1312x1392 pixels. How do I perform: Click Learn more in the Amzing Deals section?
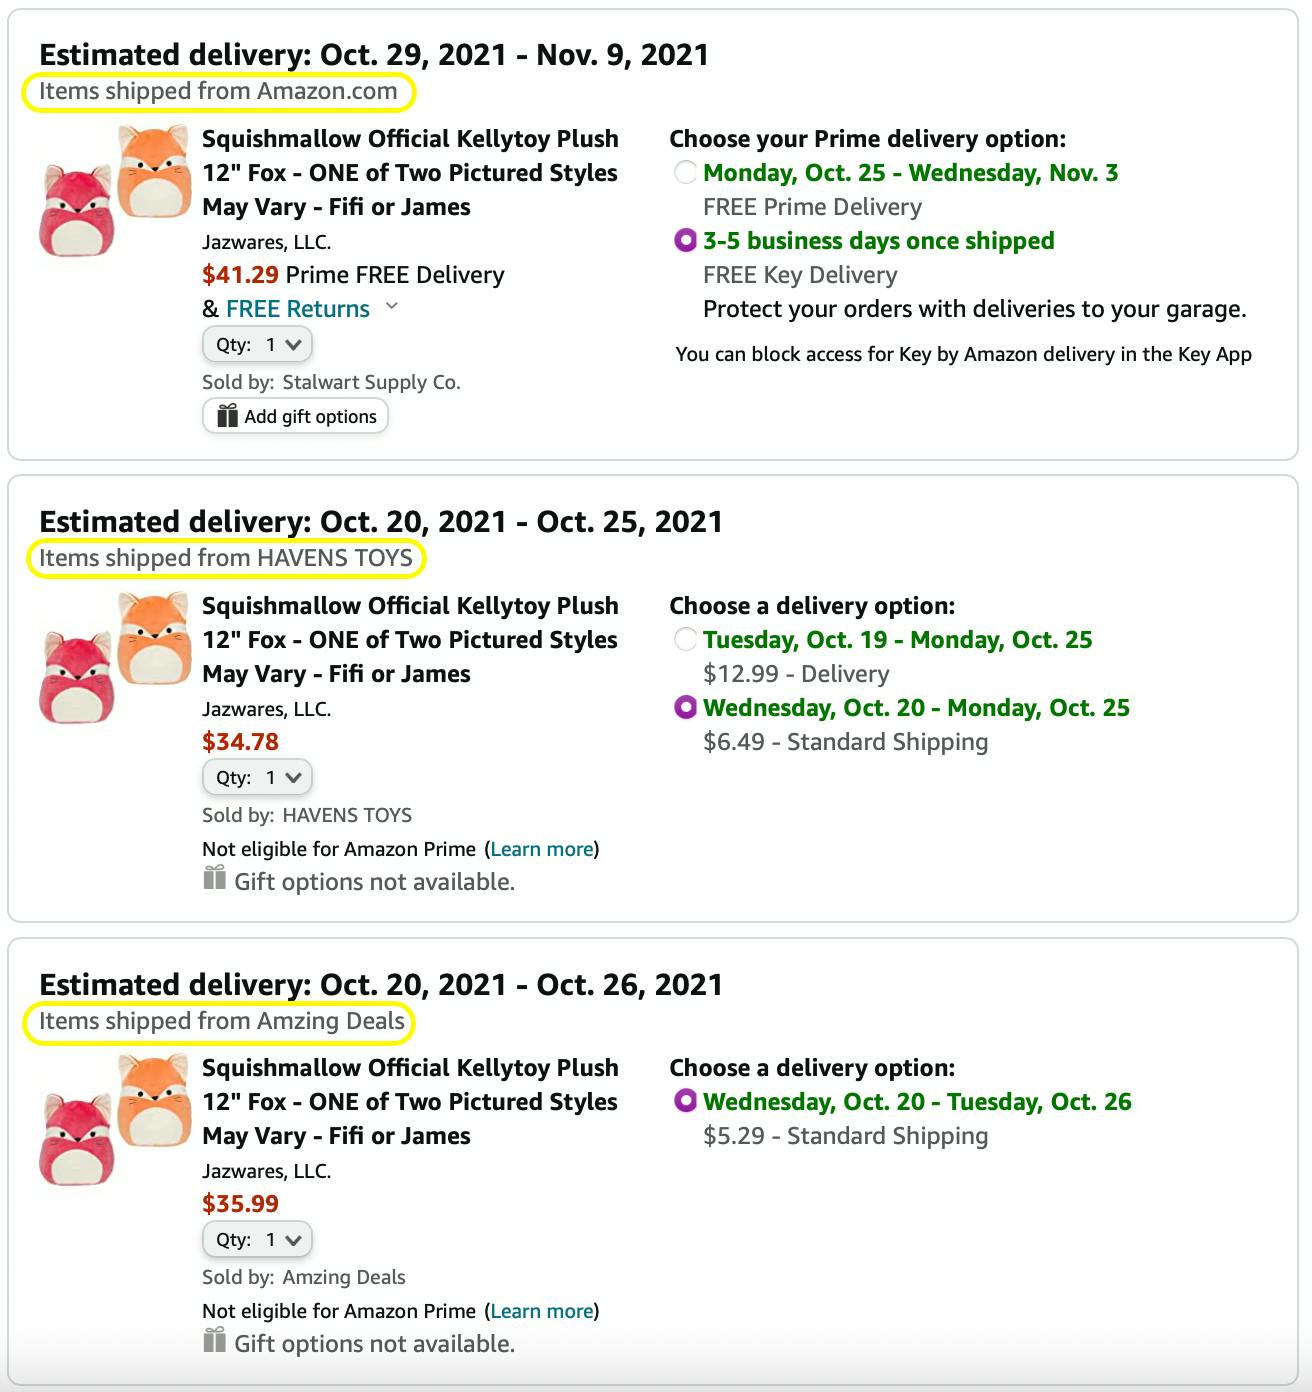pyautogui.click(x=541, y=1310)
